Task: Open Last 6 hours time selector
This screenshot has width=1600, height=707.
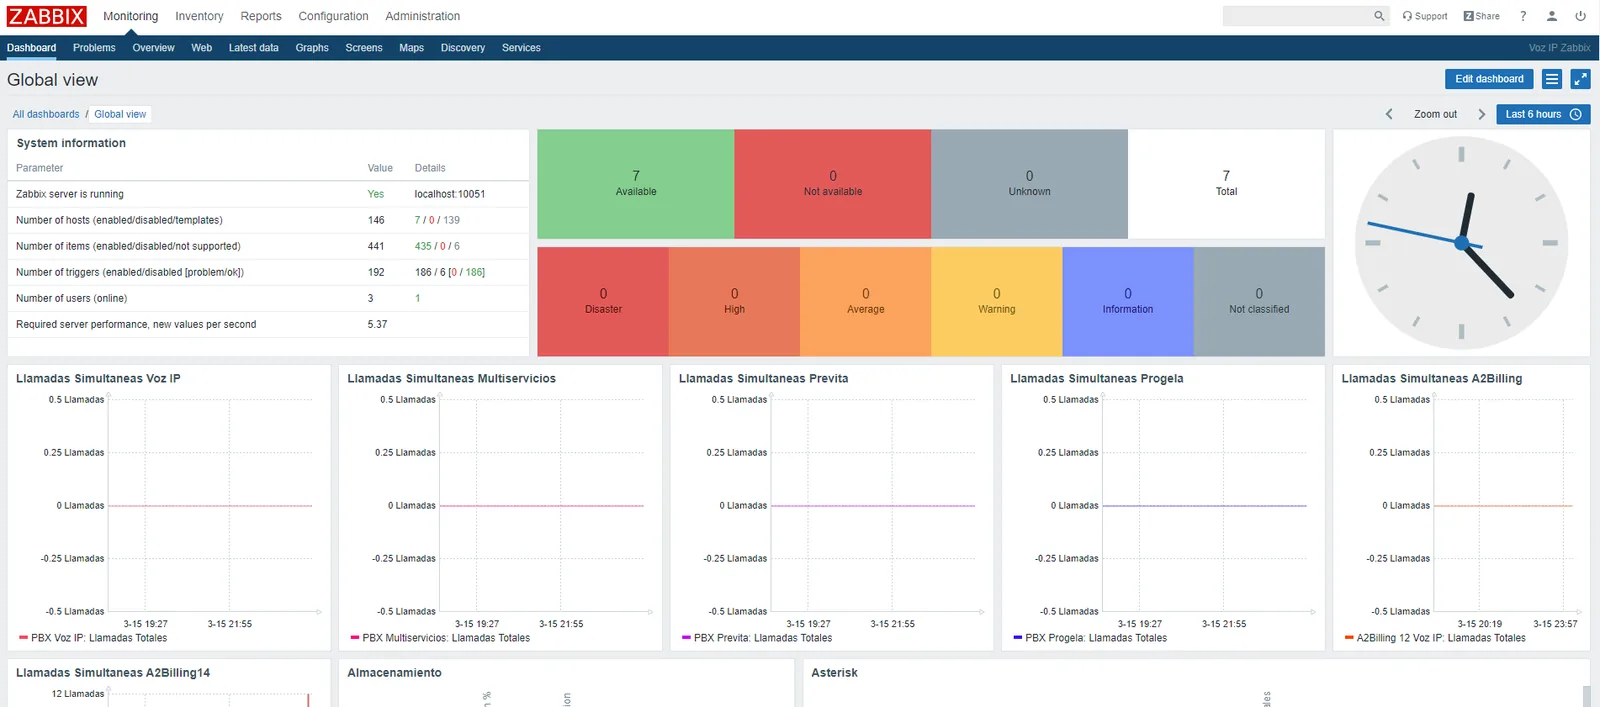Action: pyautogui.click(x=1543, y=114)
